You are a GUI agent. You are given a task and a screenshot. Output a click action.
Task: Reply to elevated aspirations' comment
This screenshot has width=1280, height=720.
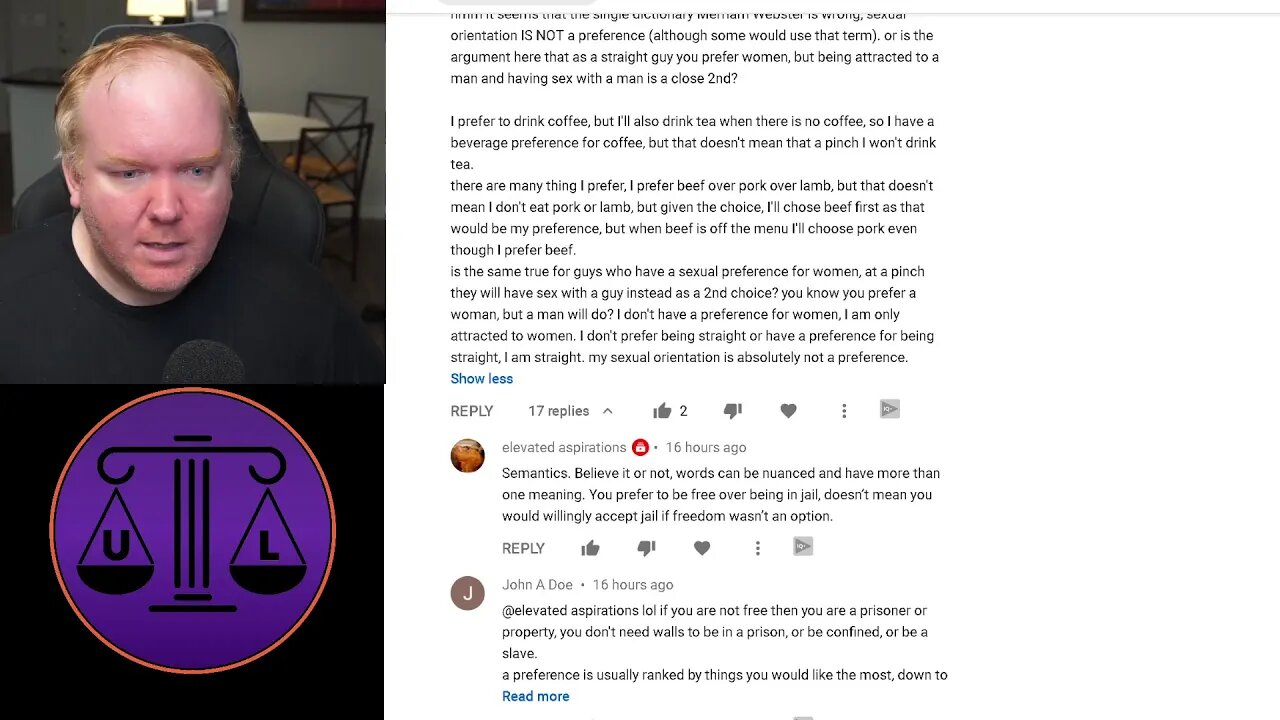click(x=523, y=548)
